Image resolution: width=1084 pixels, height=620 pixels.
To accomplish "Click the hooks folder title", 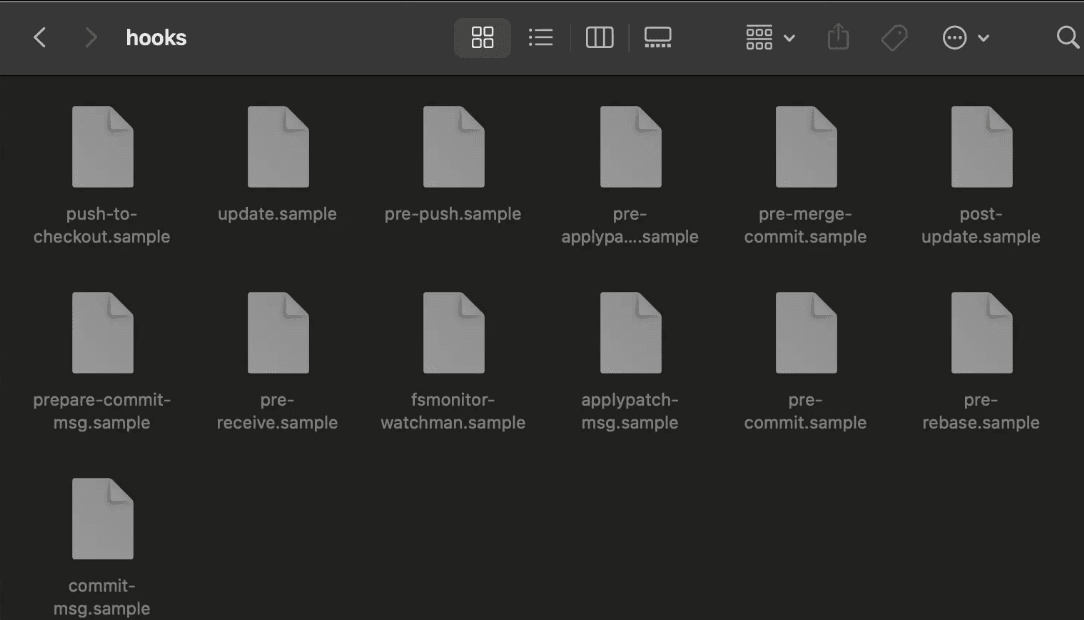I will click(156, 38).
